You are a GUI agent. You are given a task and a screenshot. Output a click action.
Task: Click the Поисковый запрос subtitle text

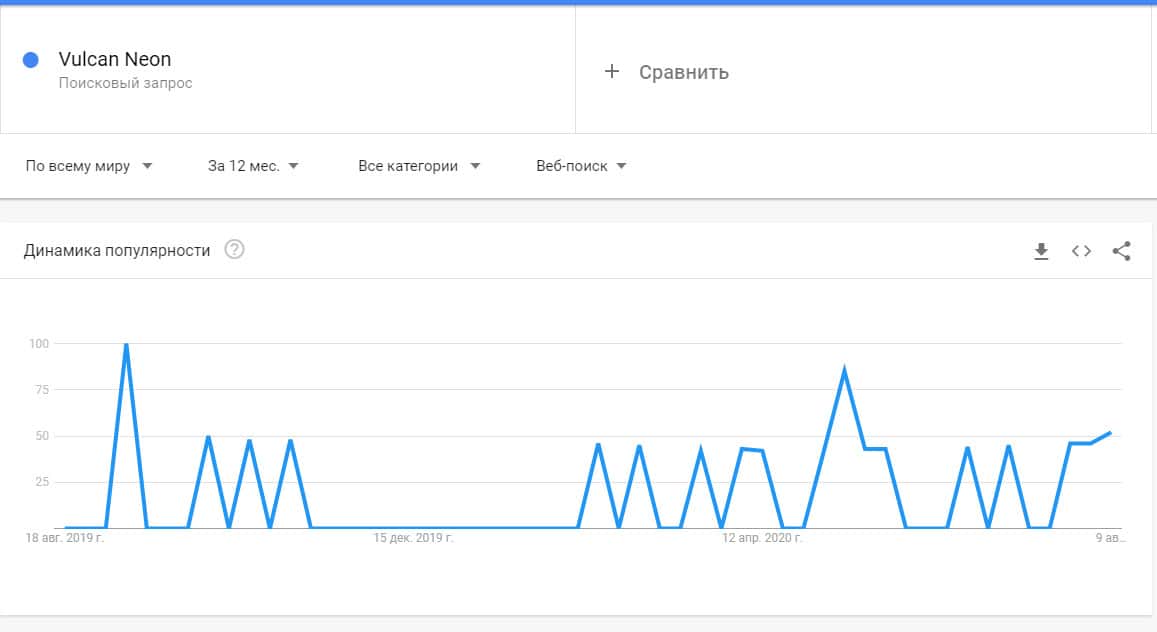point(125,84)
